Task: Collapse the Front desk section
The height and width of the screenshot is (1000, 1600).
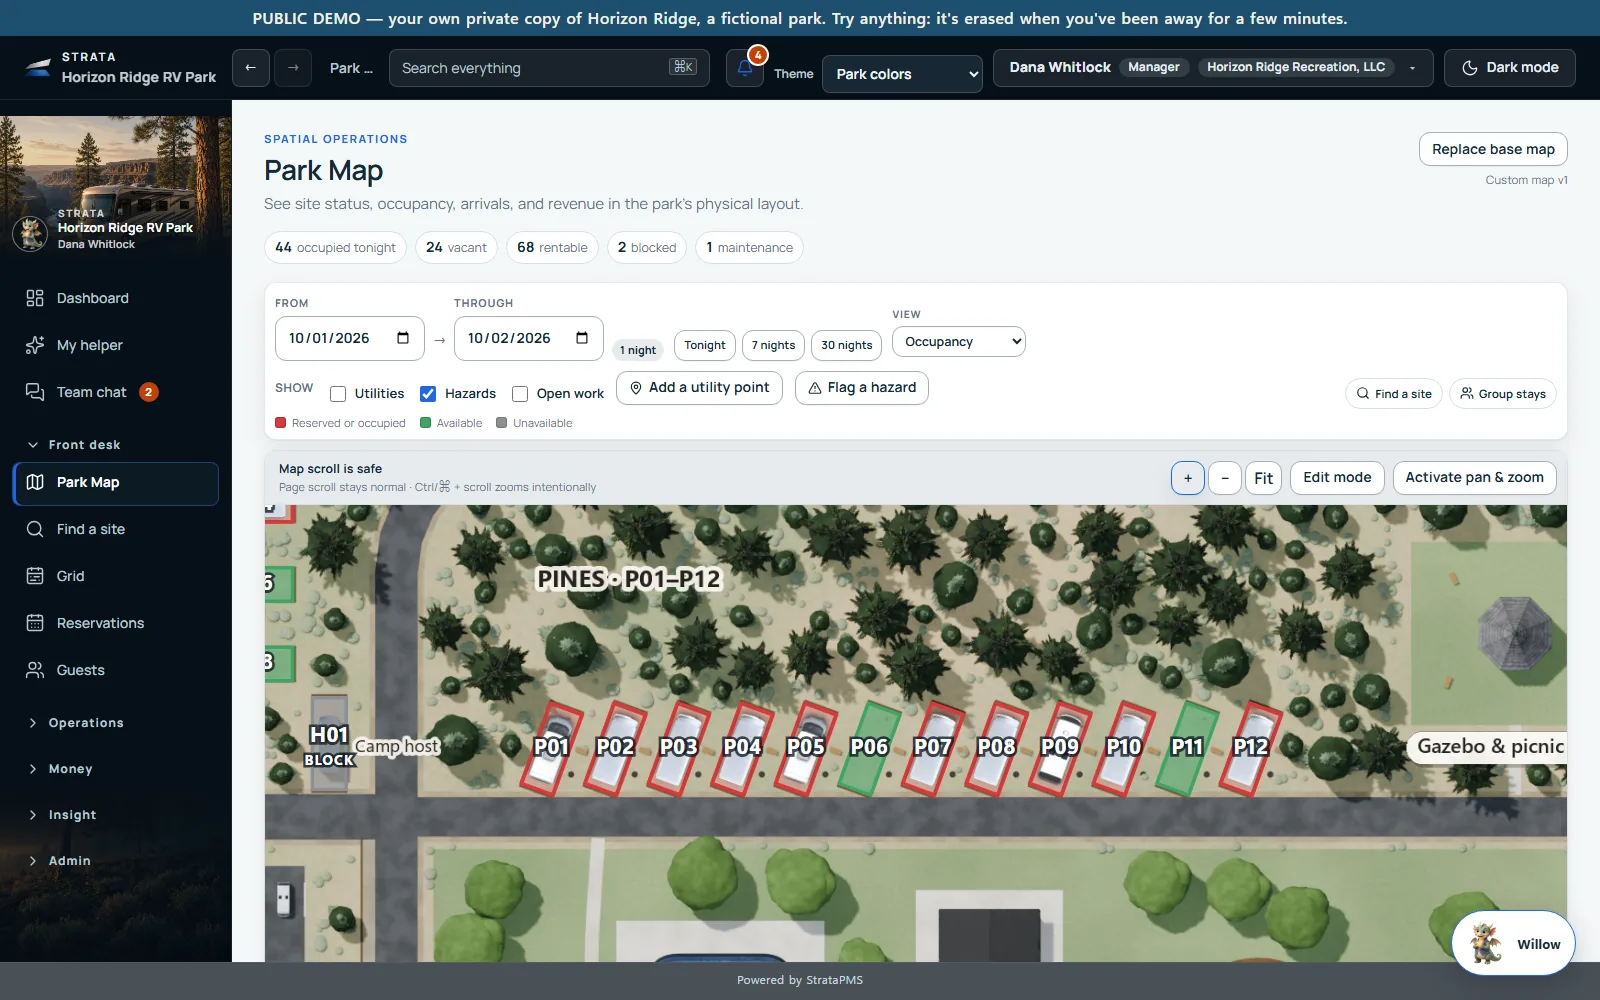Action: (x=84, y=445)
